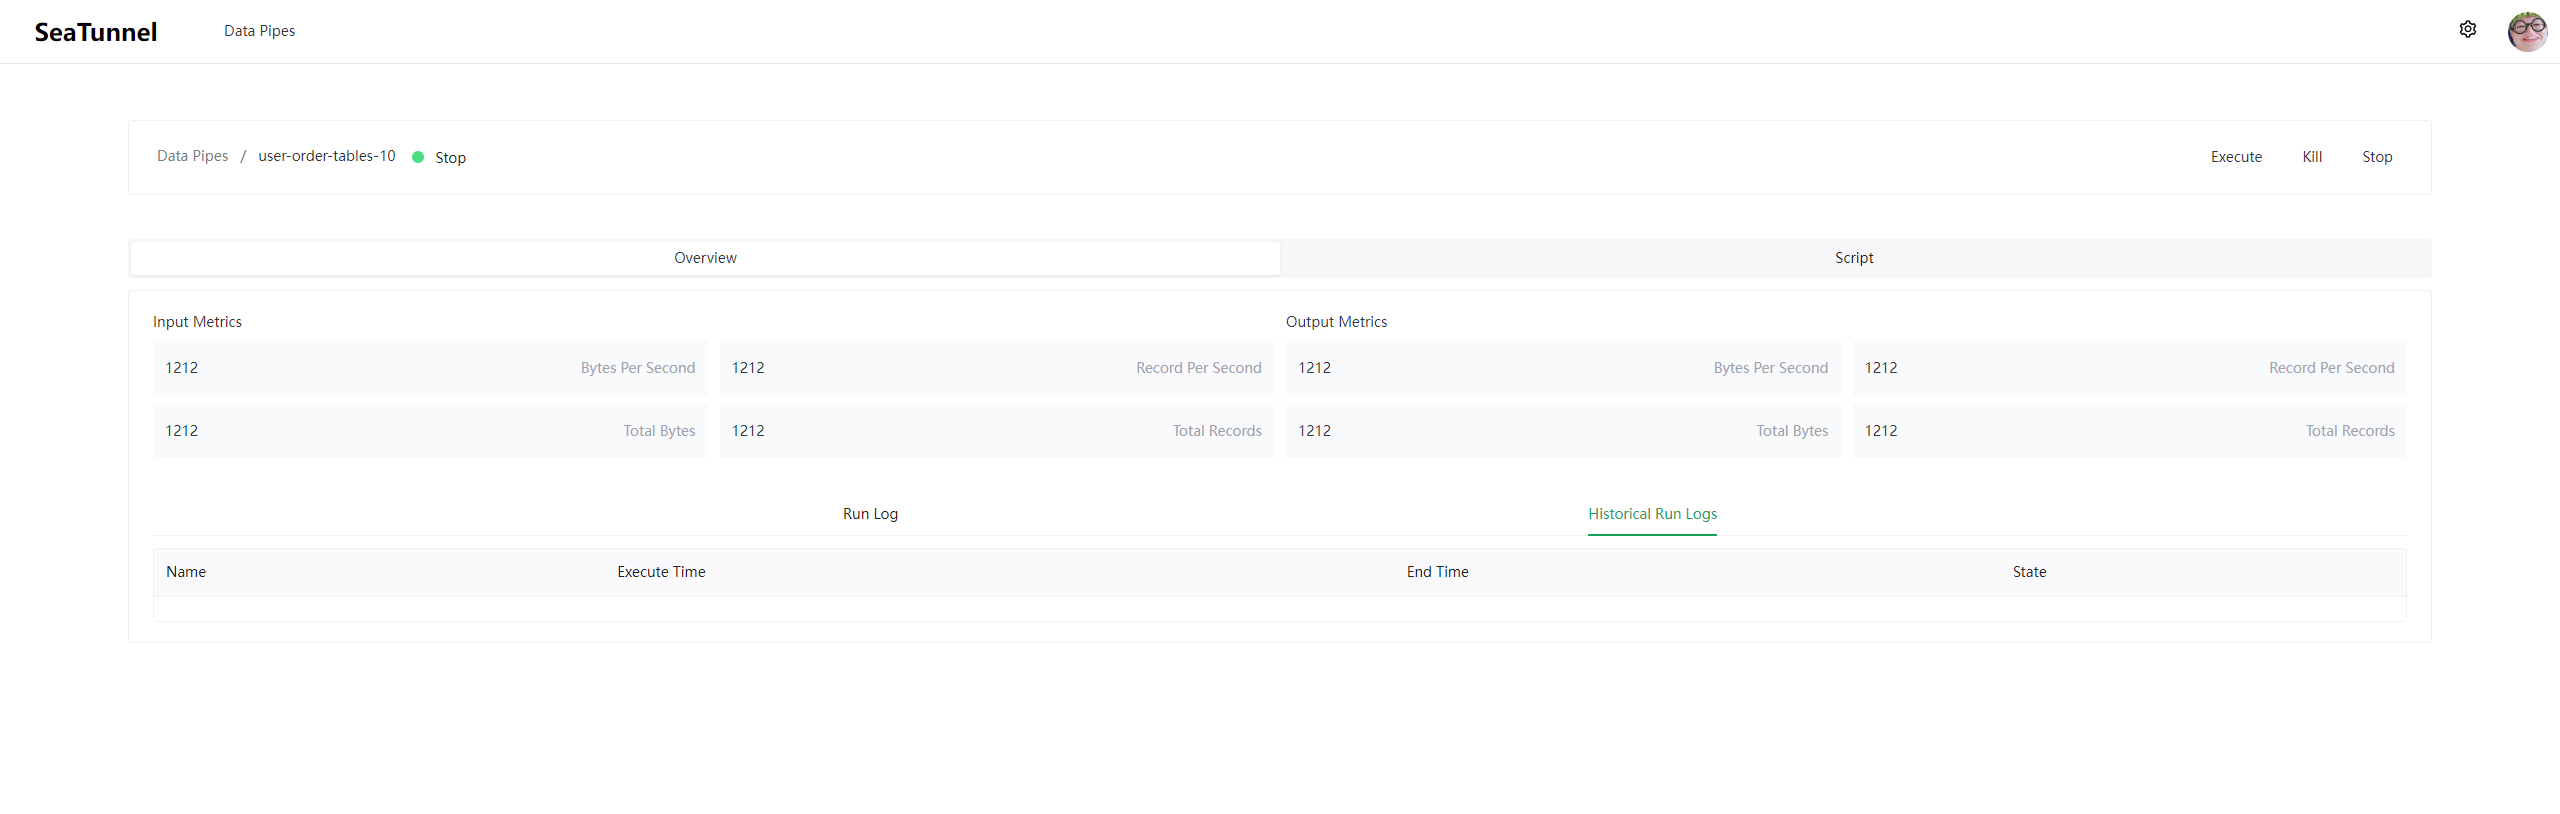Kill the running pipe
Viewport: 2560px width, 814px height.
[2312, 157]
